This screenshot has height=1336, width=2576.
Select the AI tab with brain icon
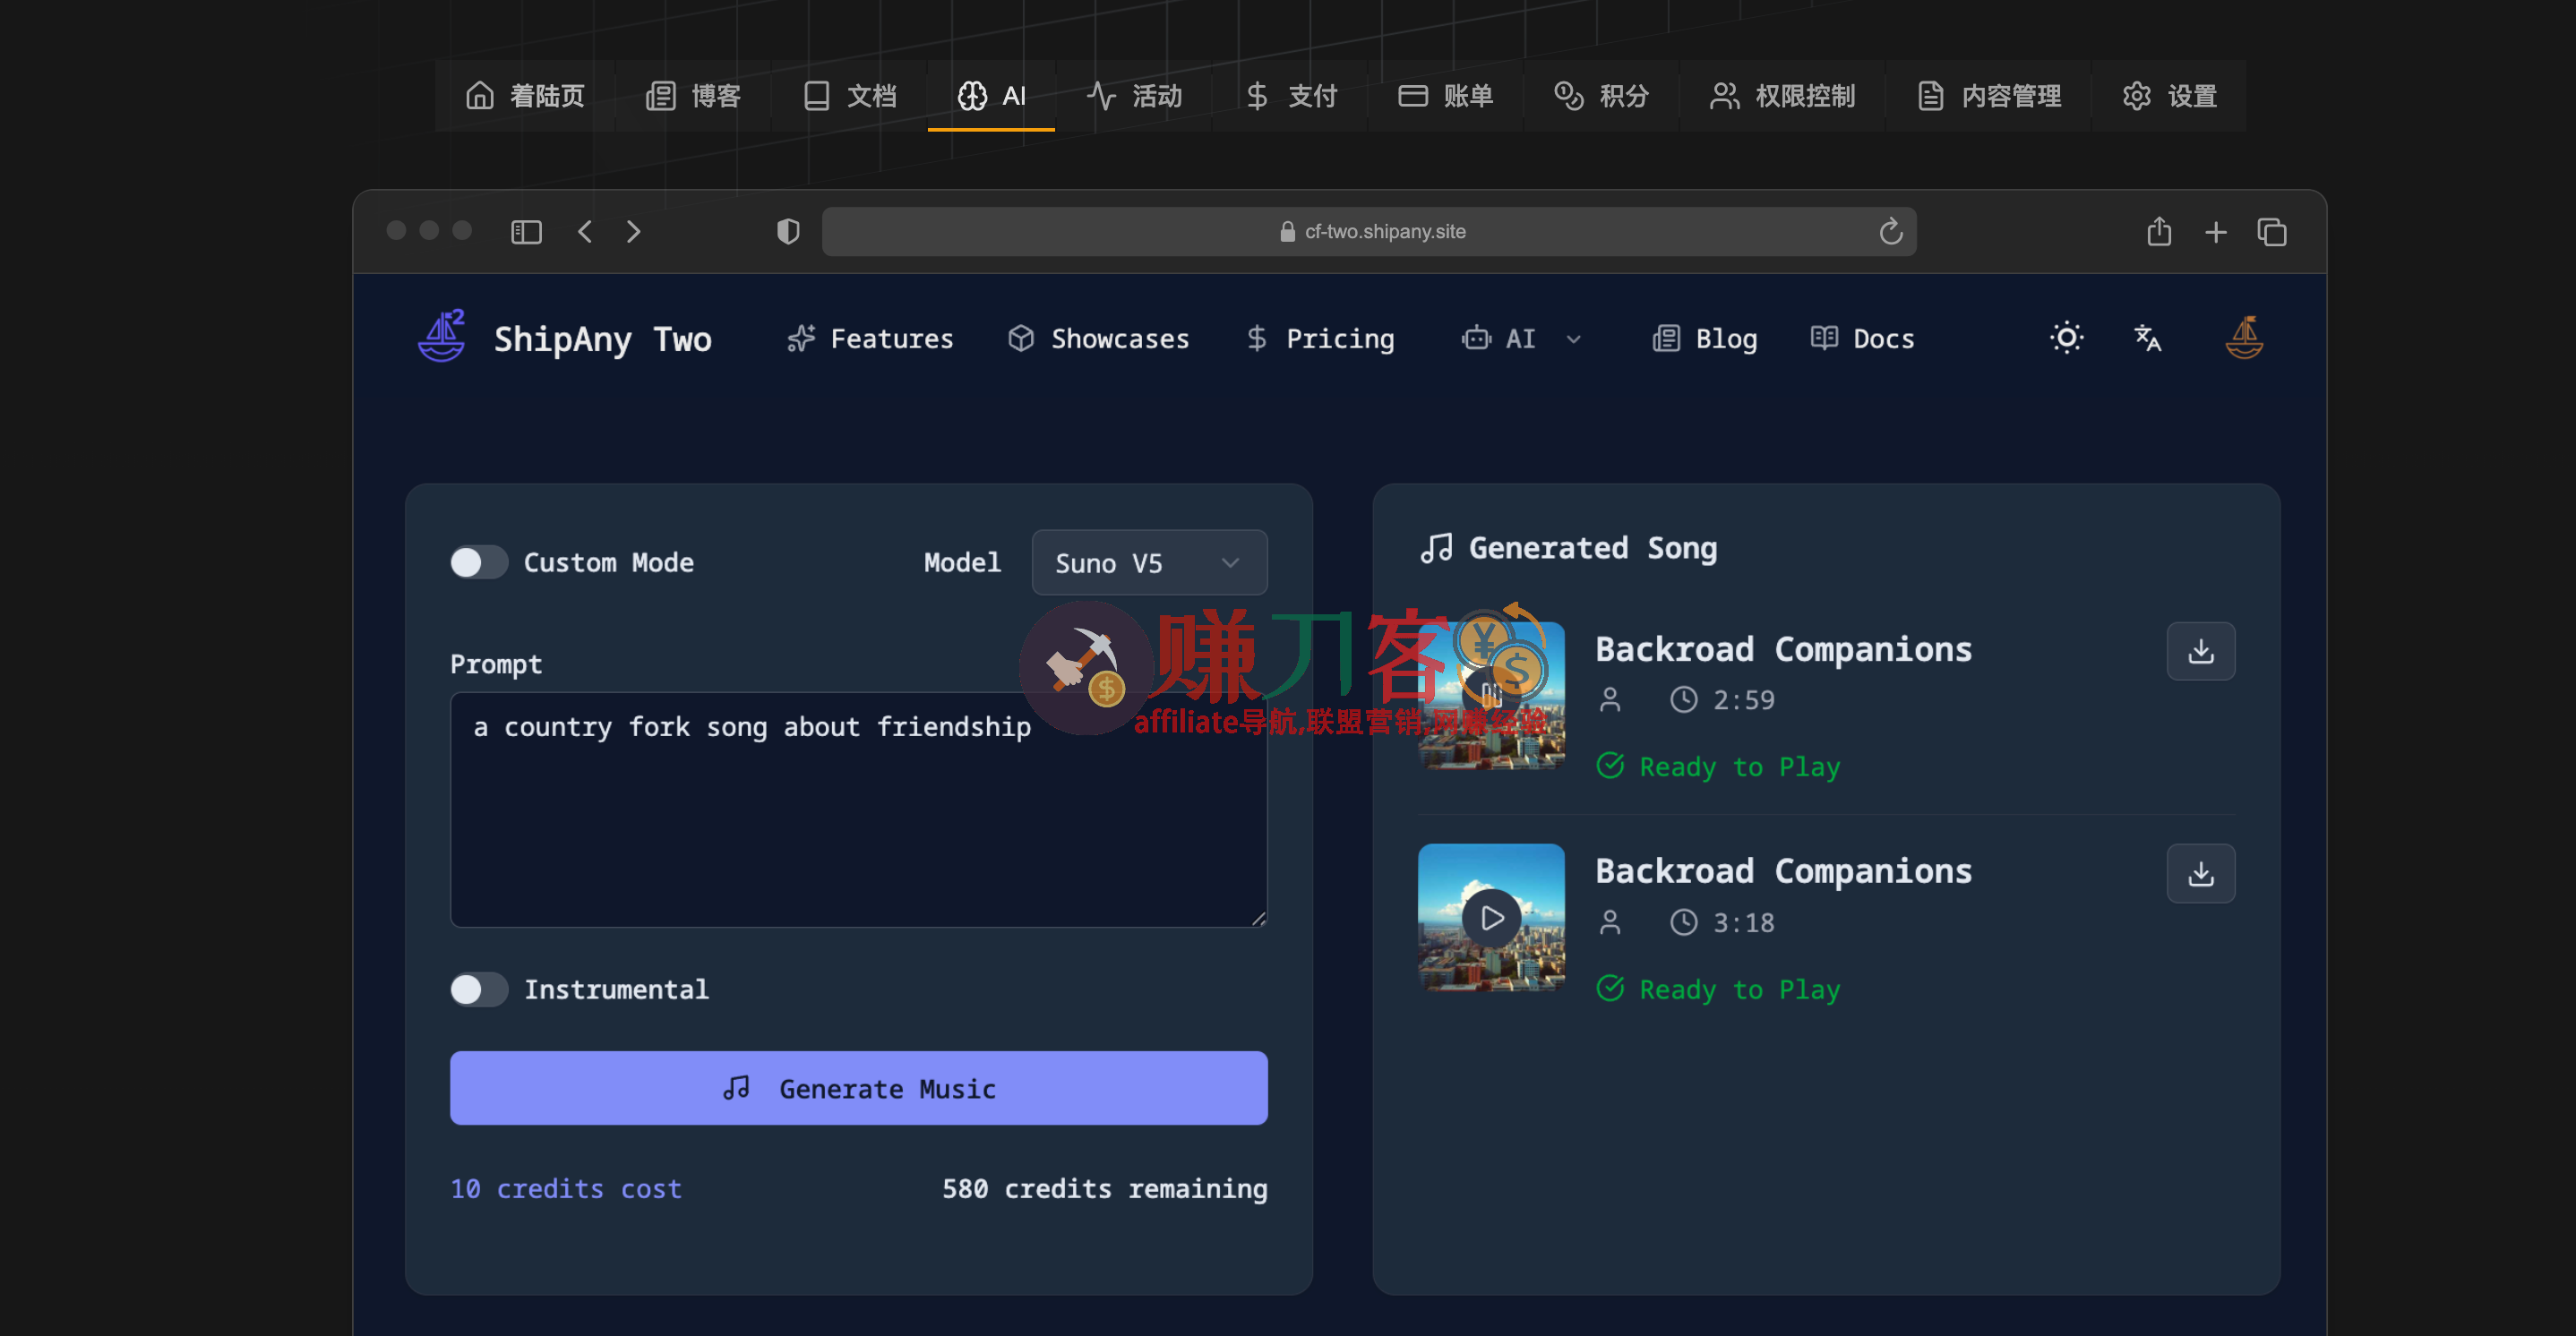point(991,96)
